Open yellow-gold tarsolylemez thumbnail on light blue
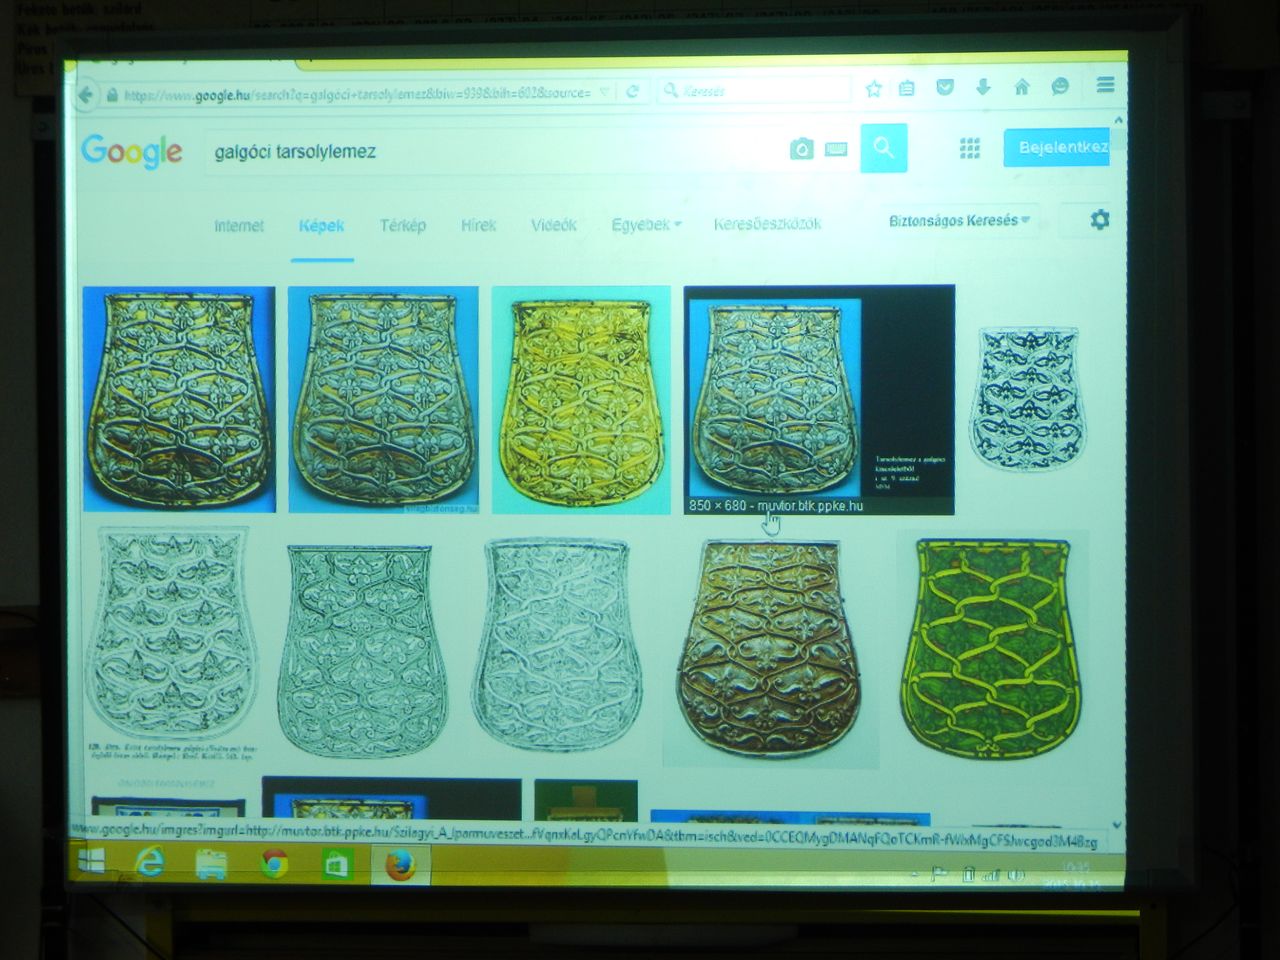This screenshot has width=1280, height=960. coord(581,400)
